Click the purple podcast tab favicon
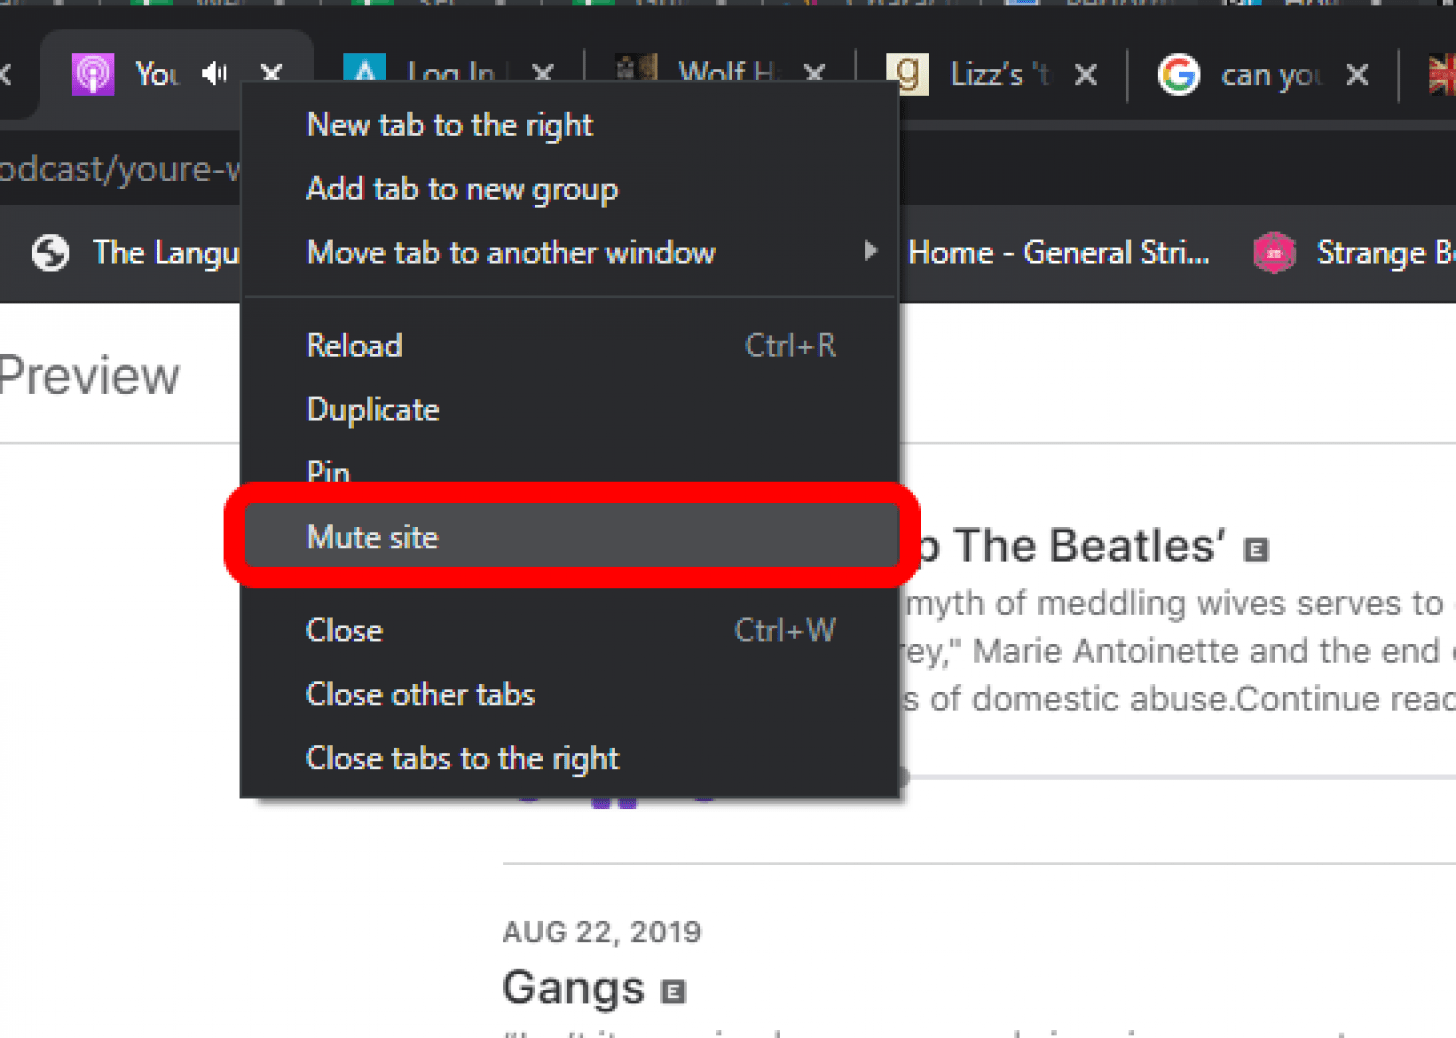The height and width of the screenshot is (1038, 1456). [92, 75]
